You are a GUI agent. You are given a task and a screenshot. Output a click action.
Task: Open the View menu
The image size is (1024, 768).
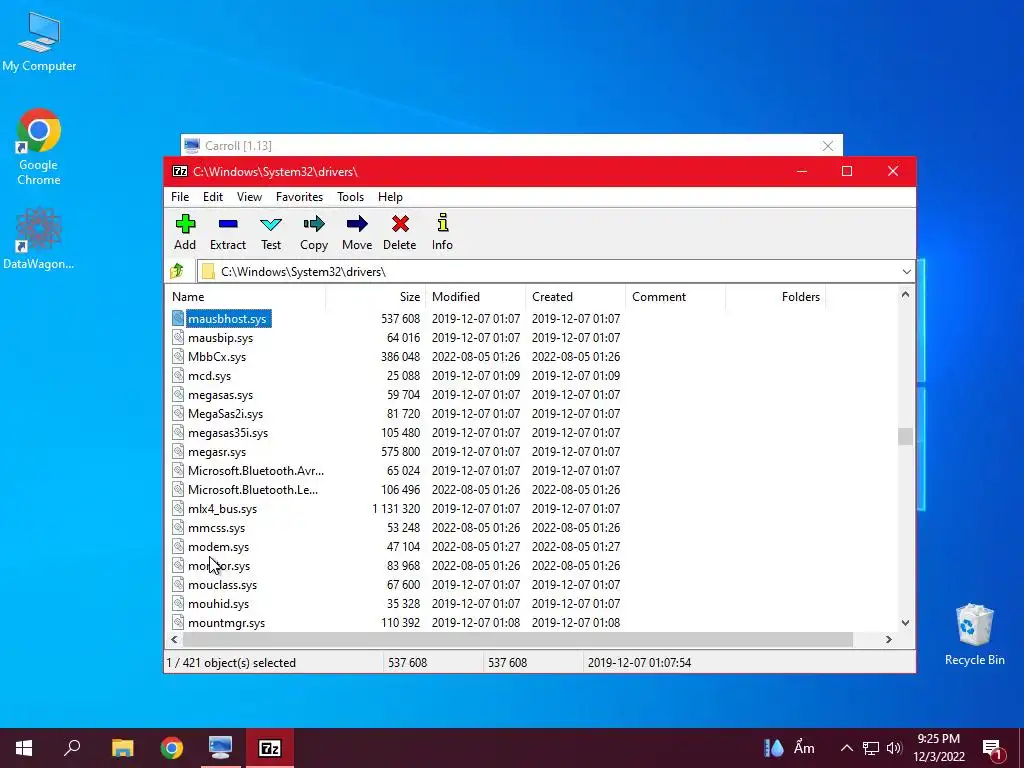point(249,197)
